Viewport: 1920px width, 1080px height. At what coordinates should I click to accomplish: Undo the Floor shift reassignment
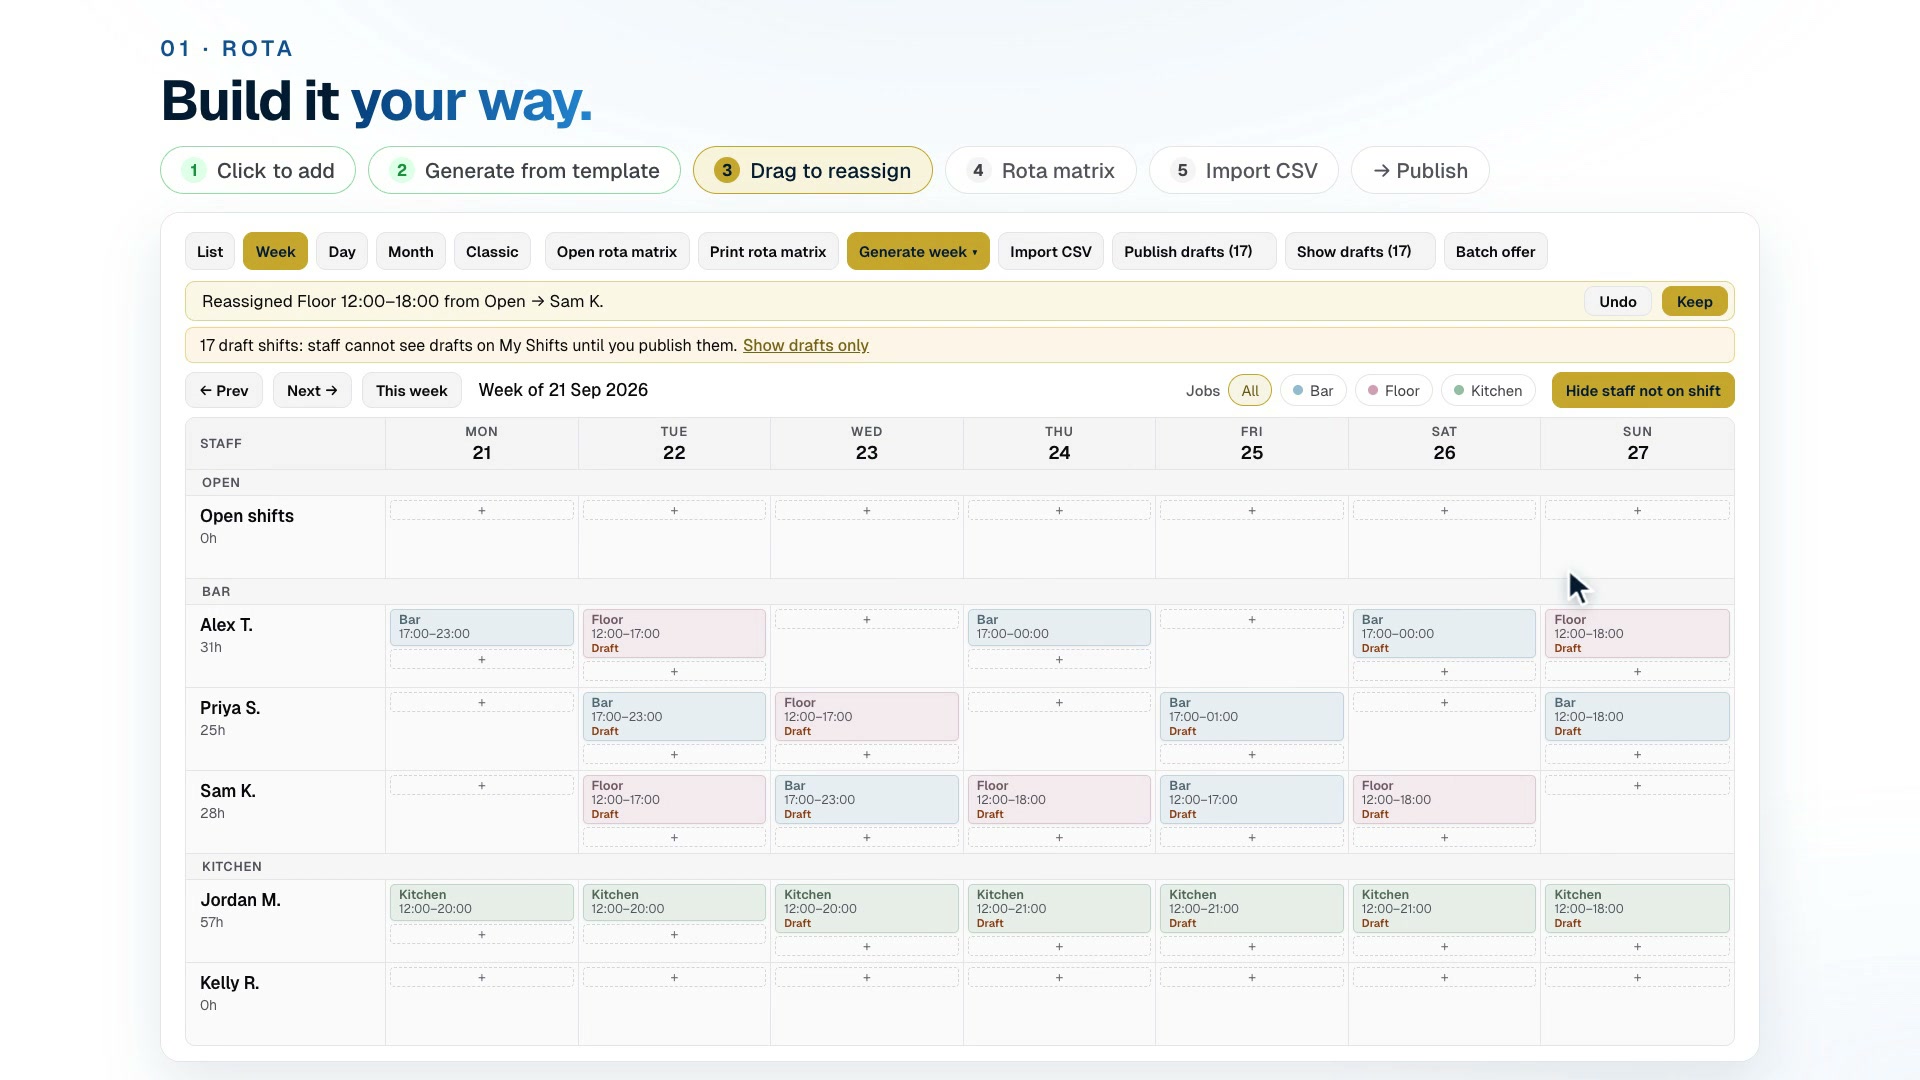pos(1617,302)
